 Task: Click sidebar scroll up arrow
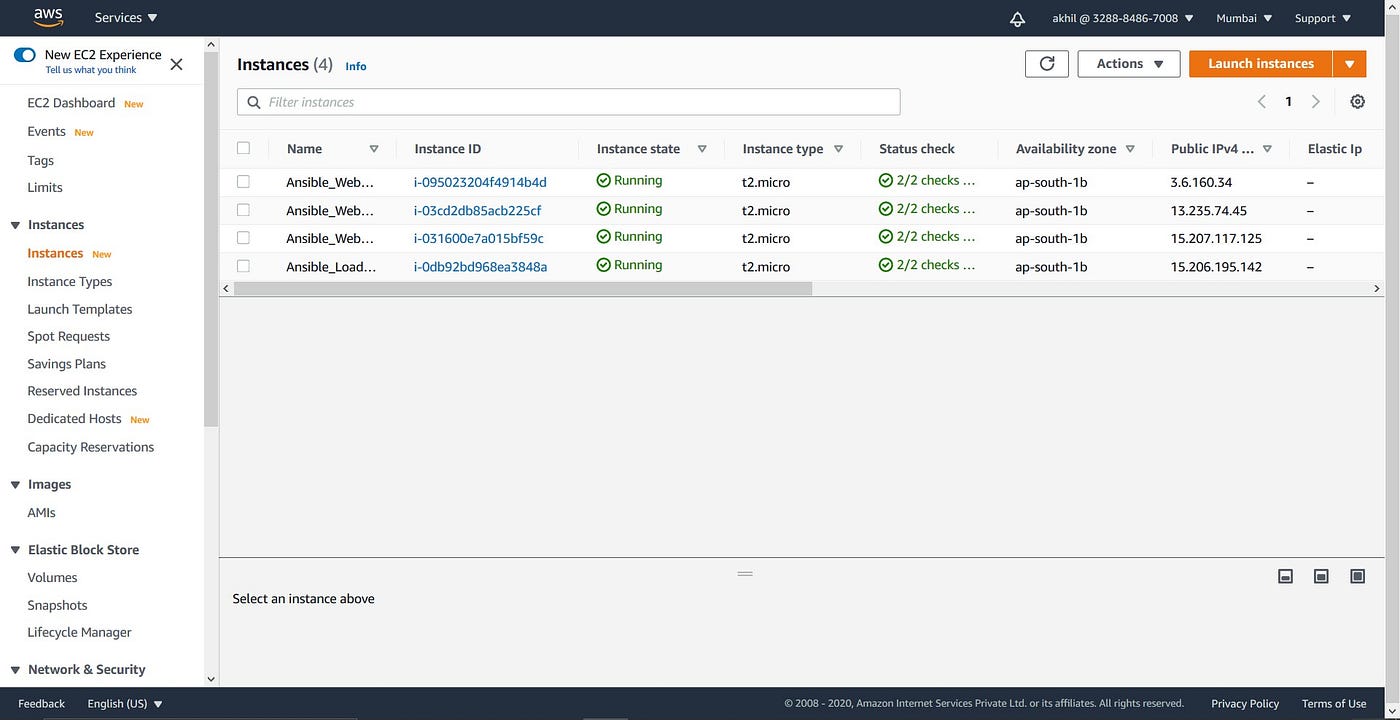coord(211,45)
